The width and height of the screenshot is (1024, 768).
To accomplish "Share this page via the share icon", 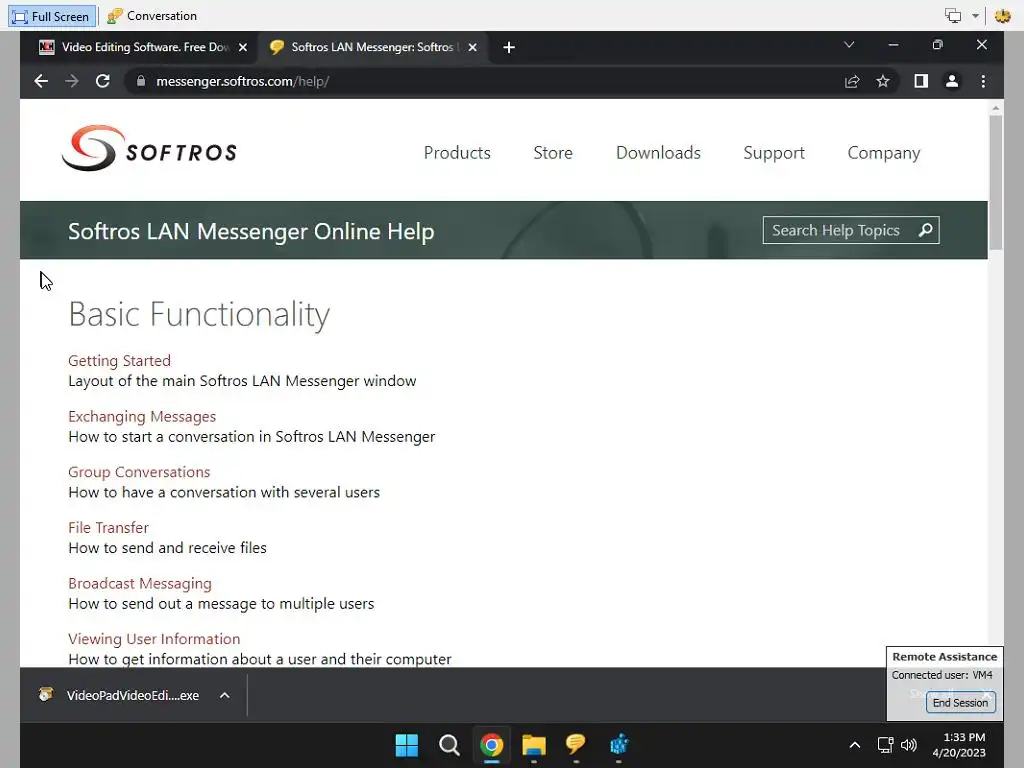I will (852, 81).
